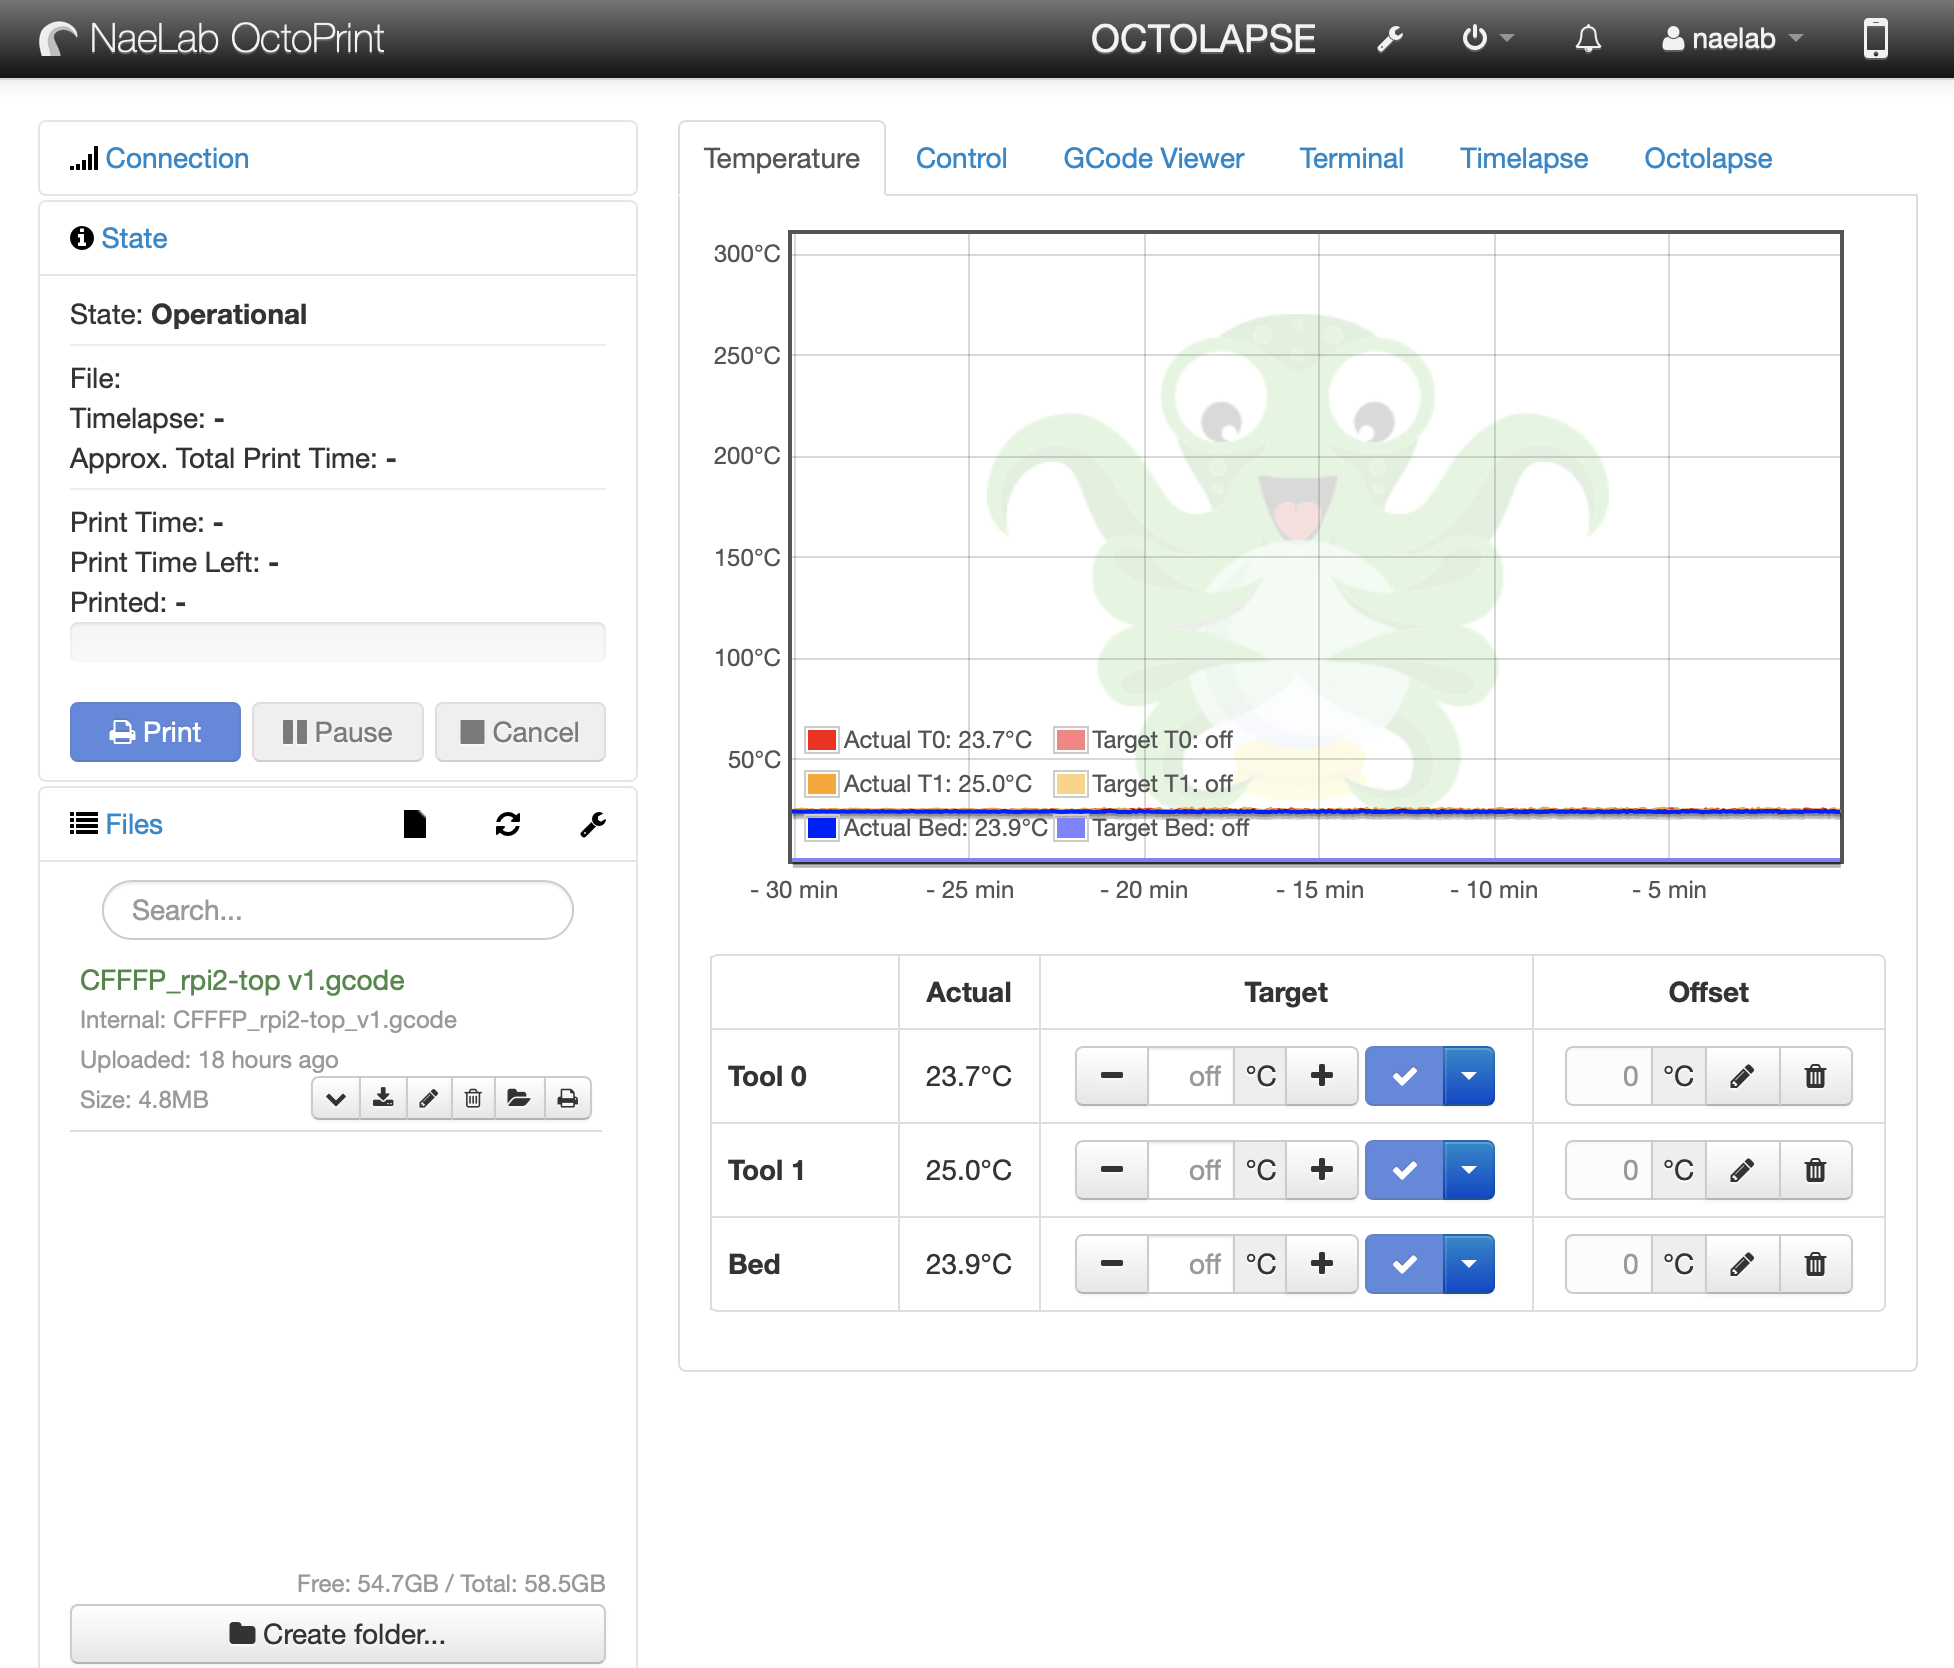The height and width of the screenshot is (1668, 1954).
Task: Delete the CFFFP_rpi2-top gcode file
Action: pos(473,1099)
